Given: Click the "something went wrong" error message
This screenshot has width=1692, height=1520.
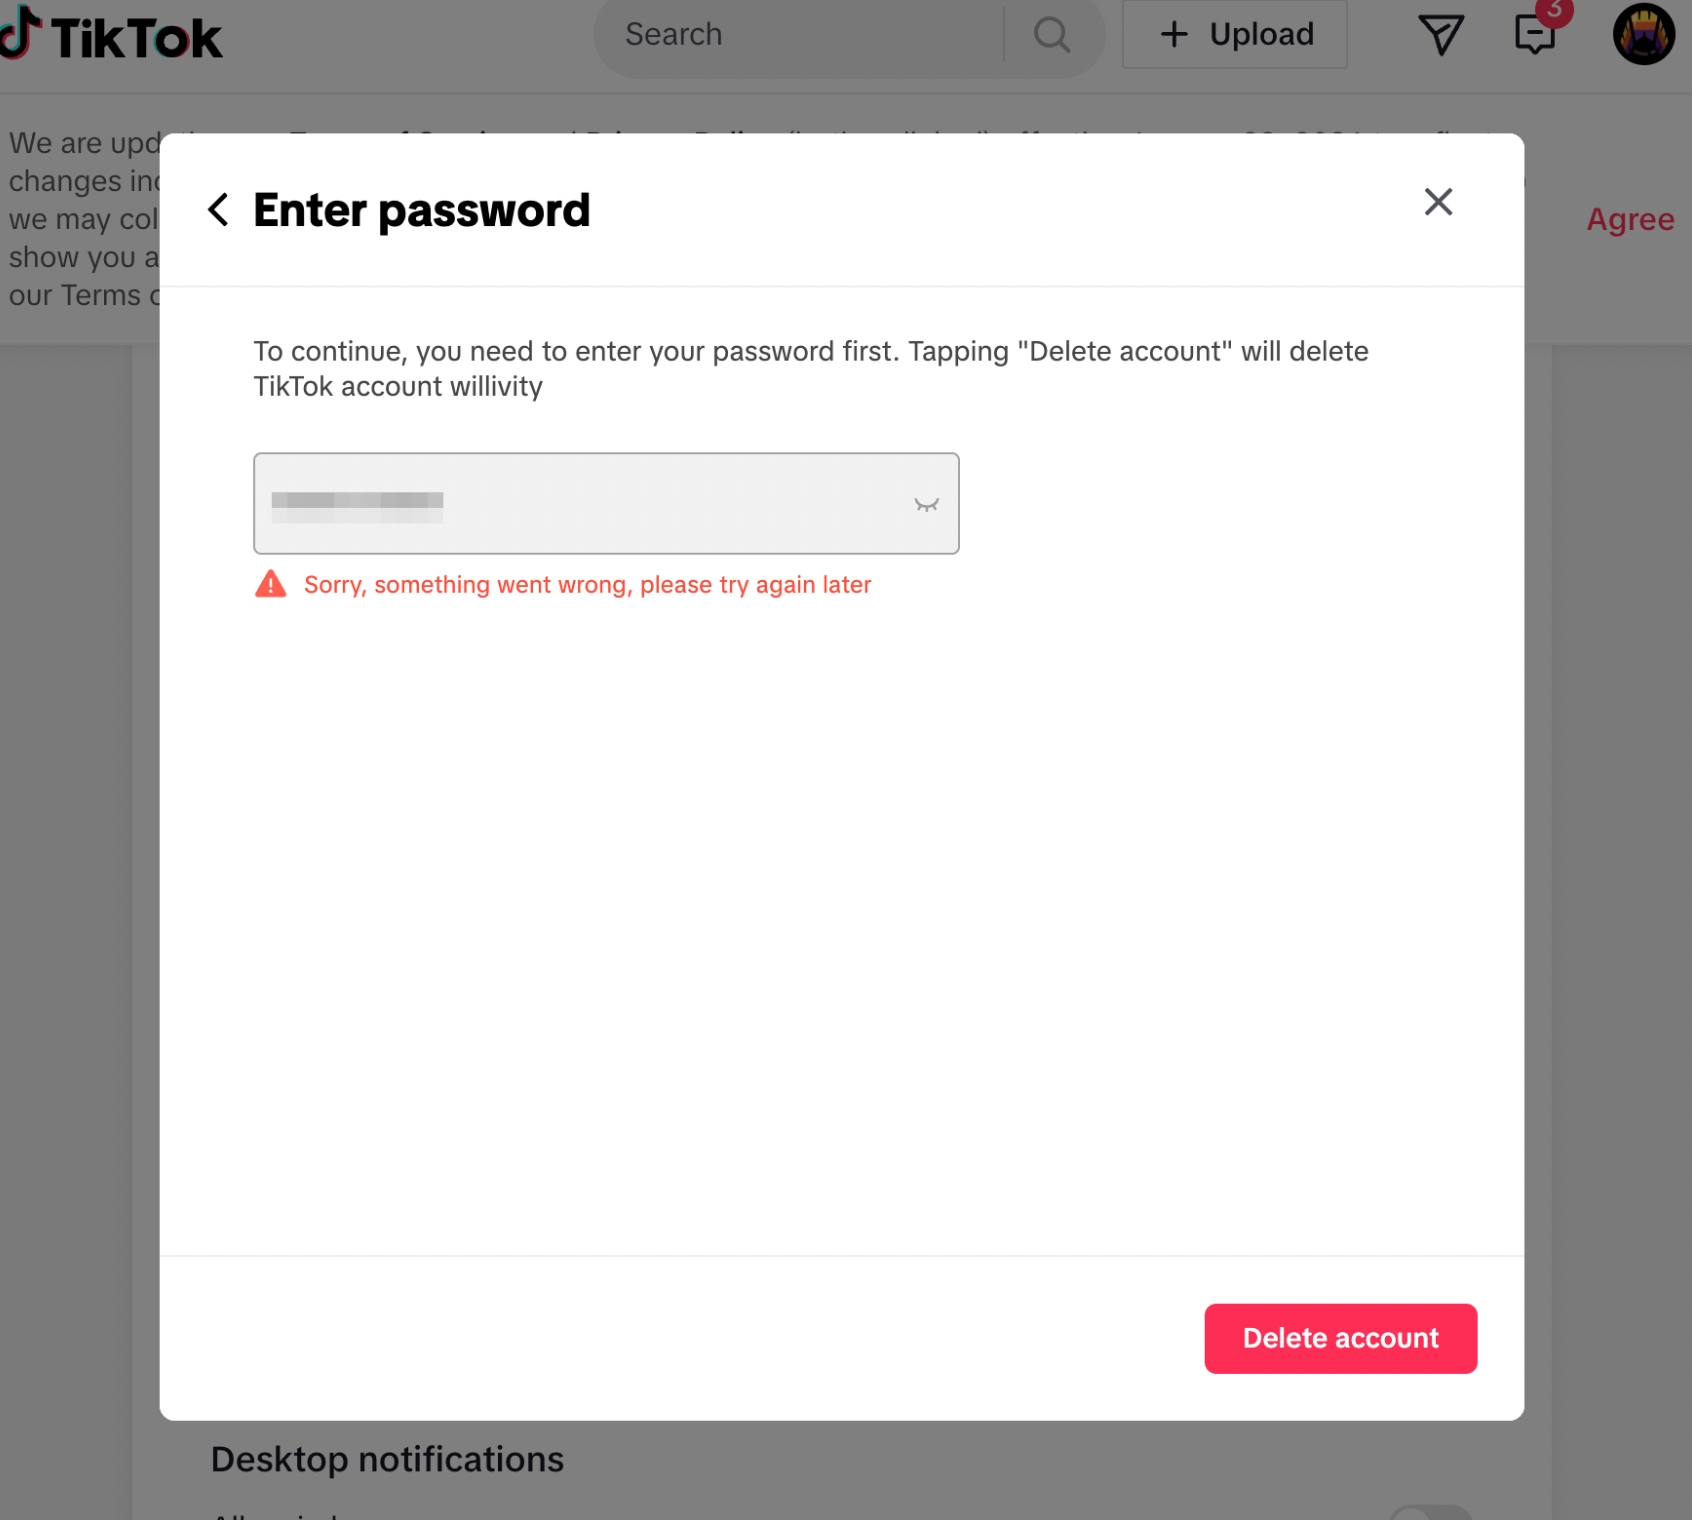Looking at the screenshot, I should pos(587,585).
